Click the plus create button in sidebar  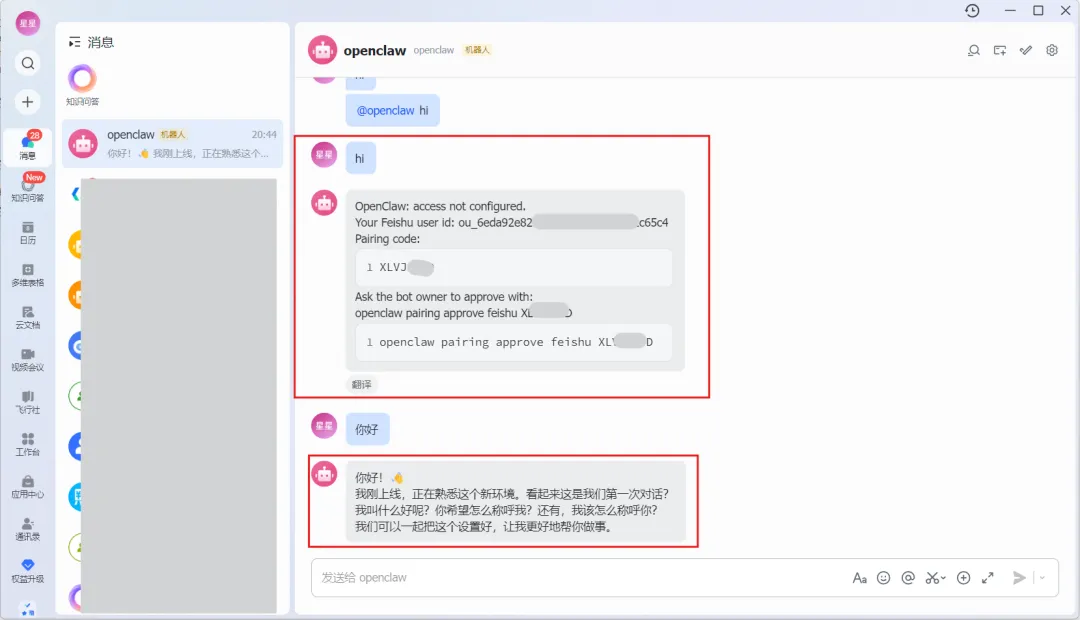28,102
